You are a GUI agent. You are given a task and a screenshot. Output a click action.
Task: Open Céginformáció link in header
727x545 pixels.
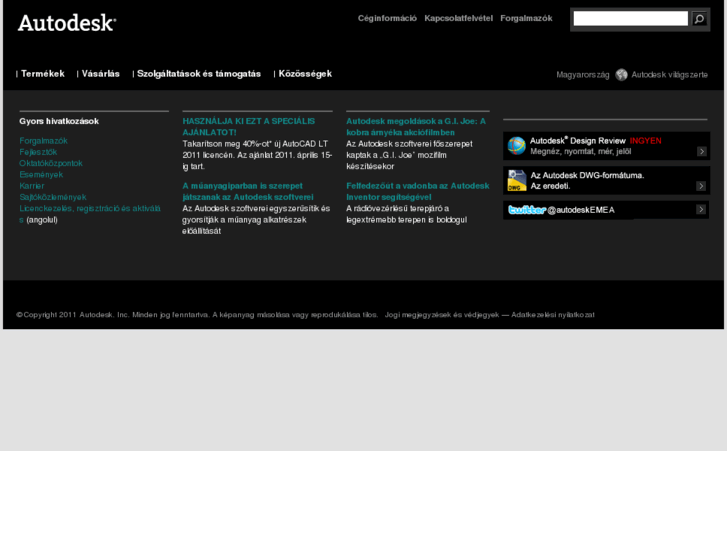coord(387,18)
